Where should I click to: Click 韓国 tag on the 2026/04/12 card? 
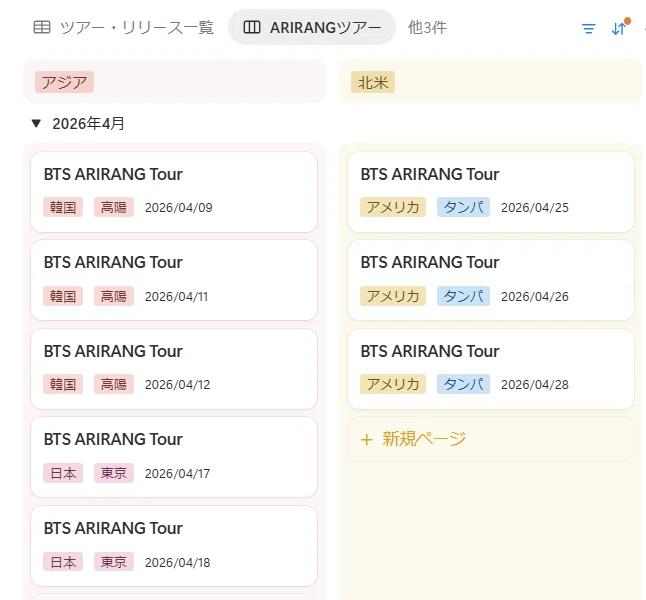(x=63, y=384)
